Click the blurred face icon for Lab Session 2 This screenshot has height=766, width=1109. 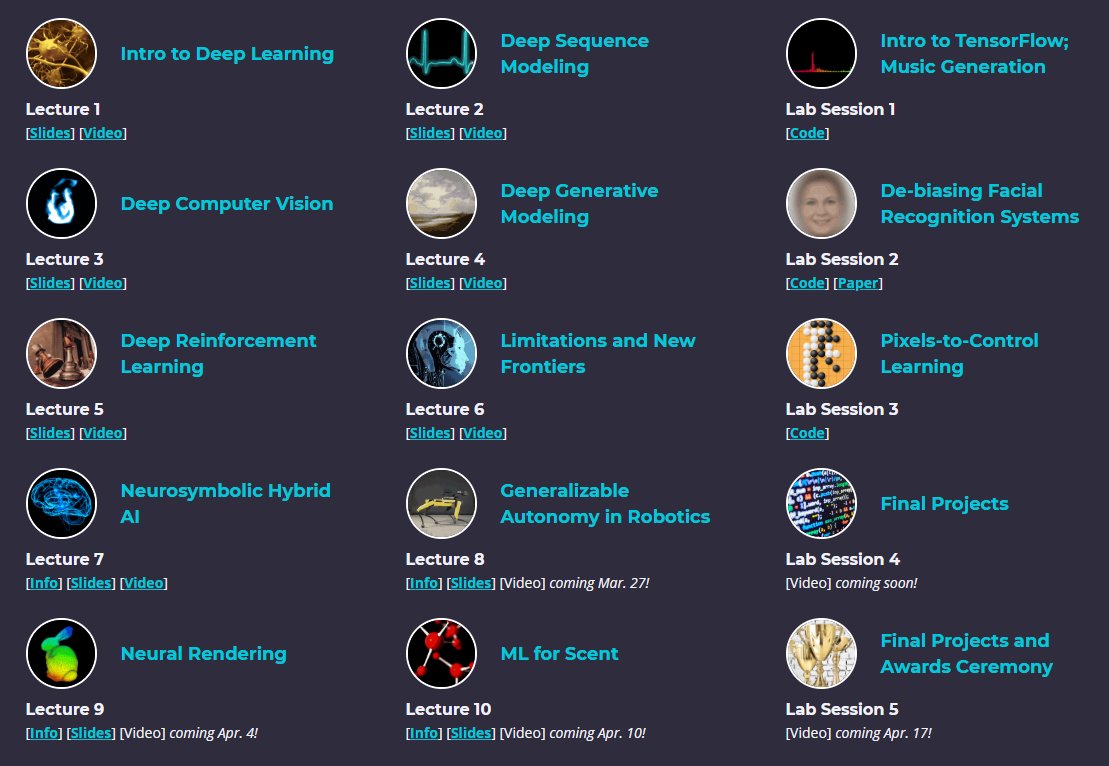[821, 204]
